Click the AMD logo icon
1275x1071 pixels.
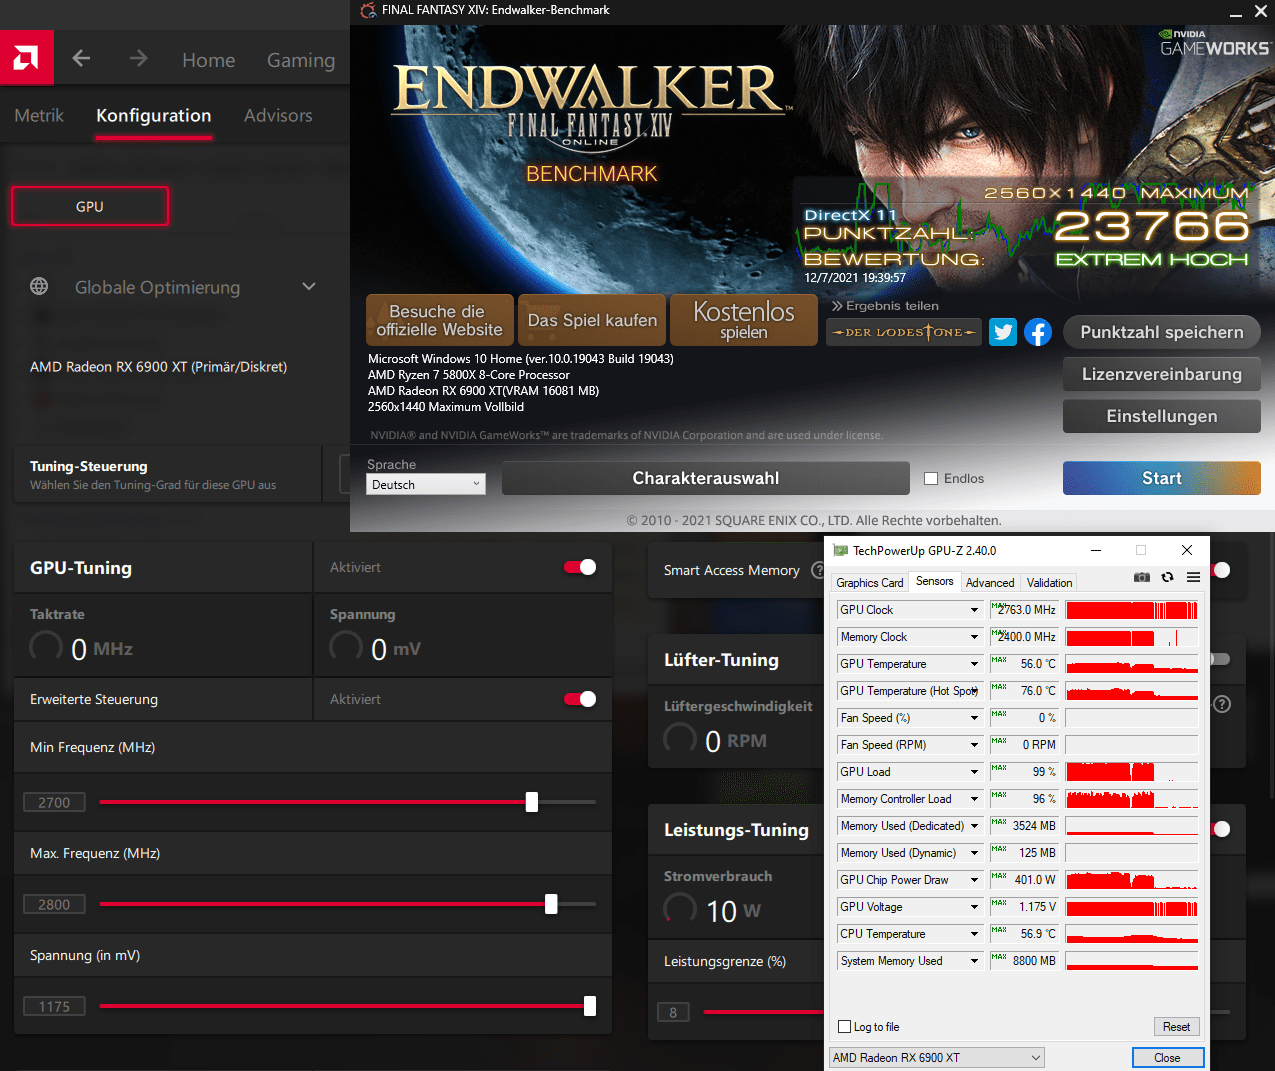click(x=26, y=58)
